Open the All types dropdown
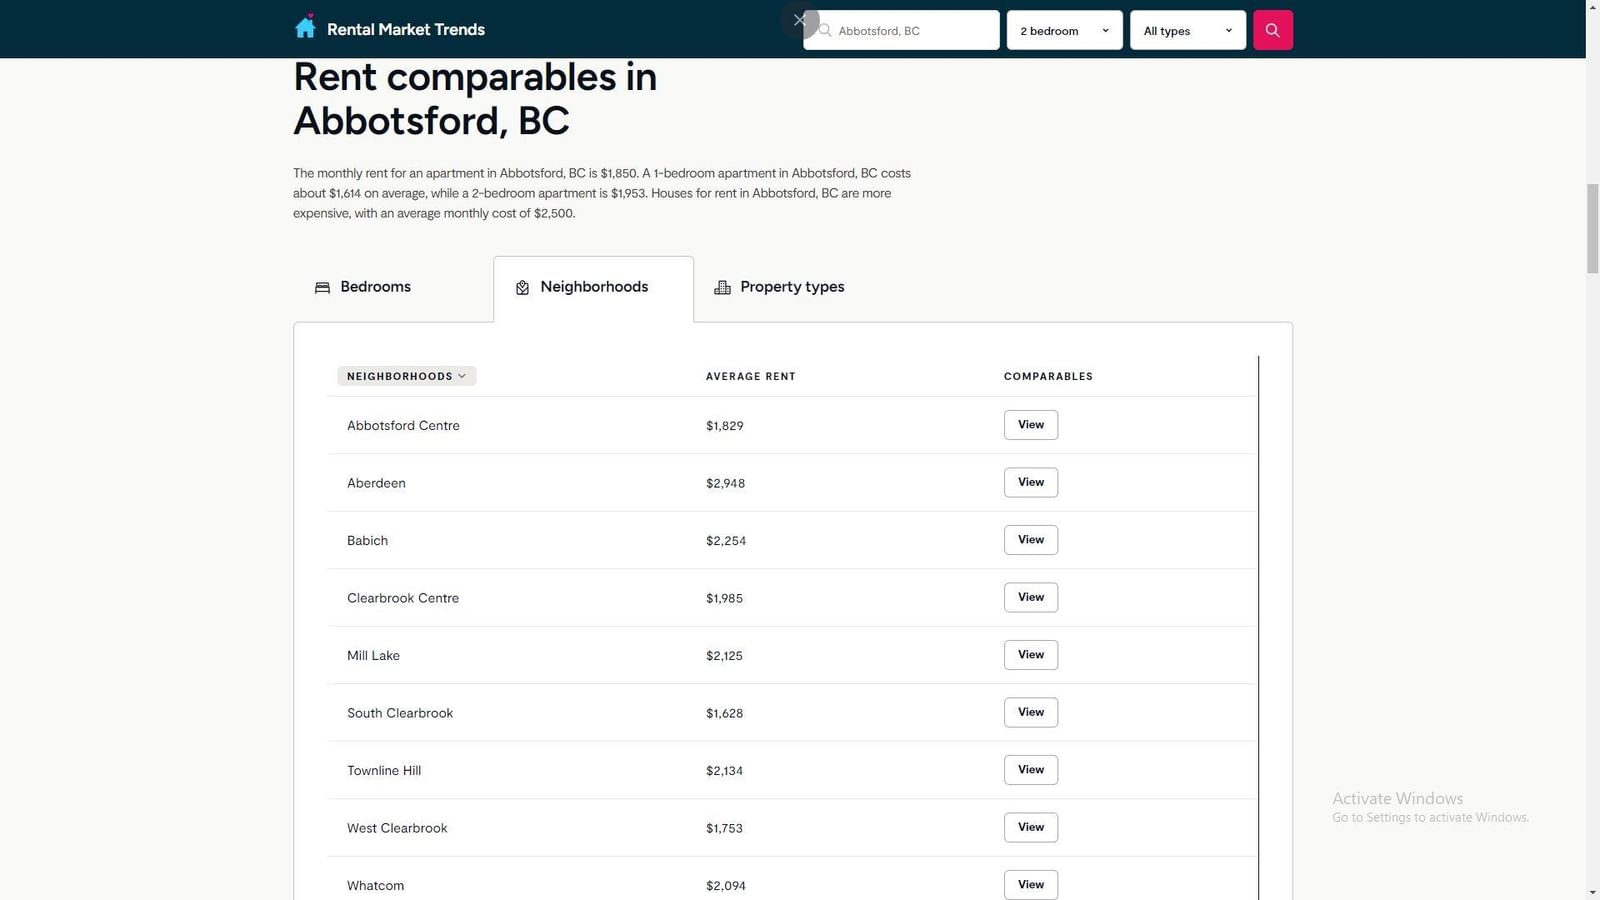The image size is (1600, 900). [x=1187, y=30]
